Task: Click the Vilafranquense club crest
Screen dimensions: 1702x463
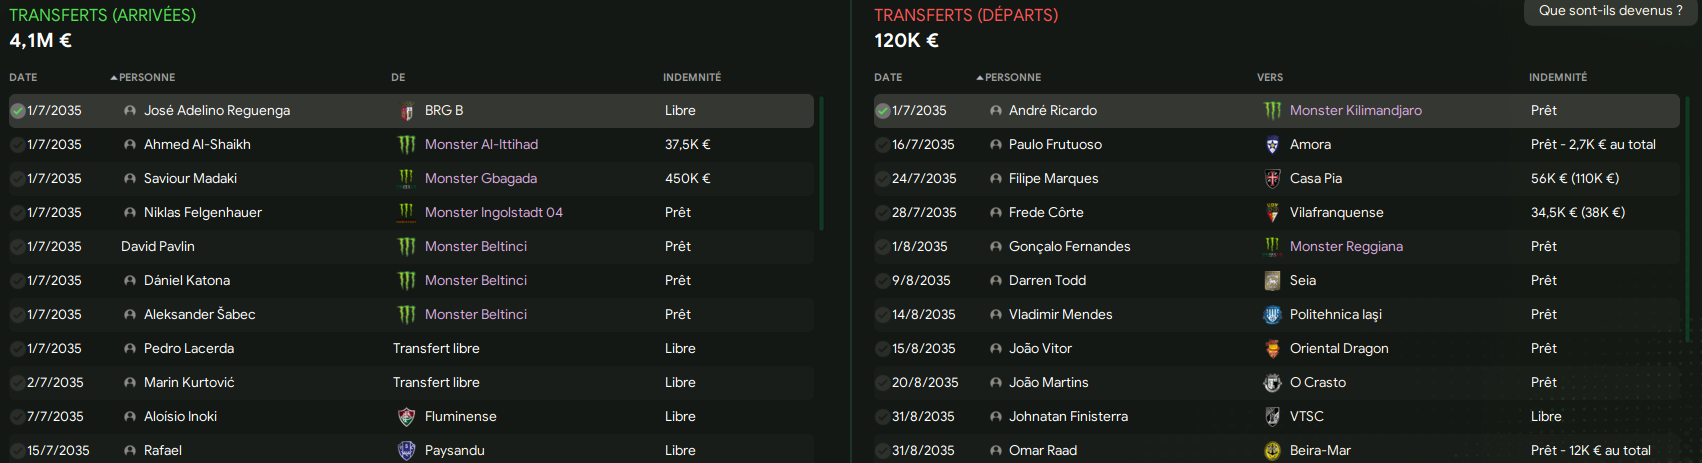Action: point(1272,213)
